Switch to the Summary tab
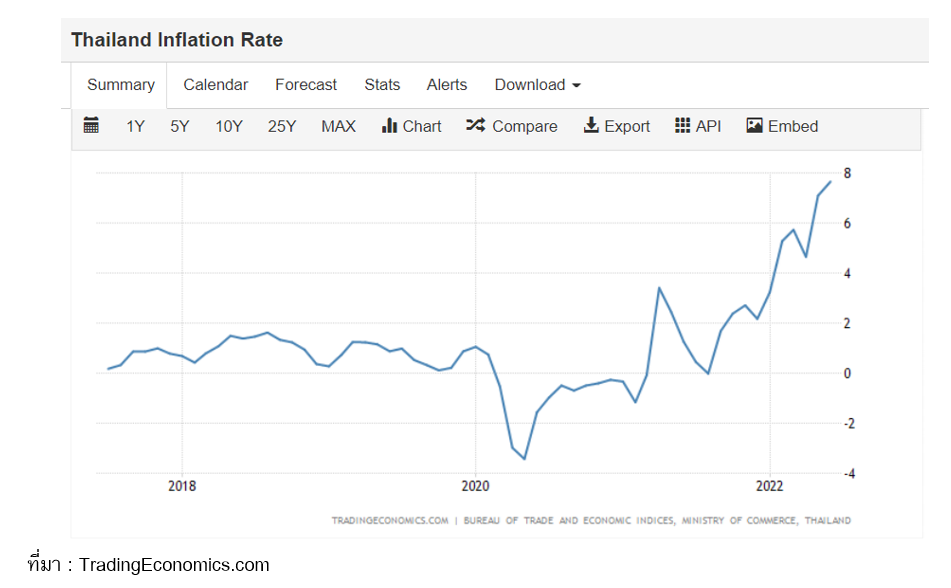 121,85
